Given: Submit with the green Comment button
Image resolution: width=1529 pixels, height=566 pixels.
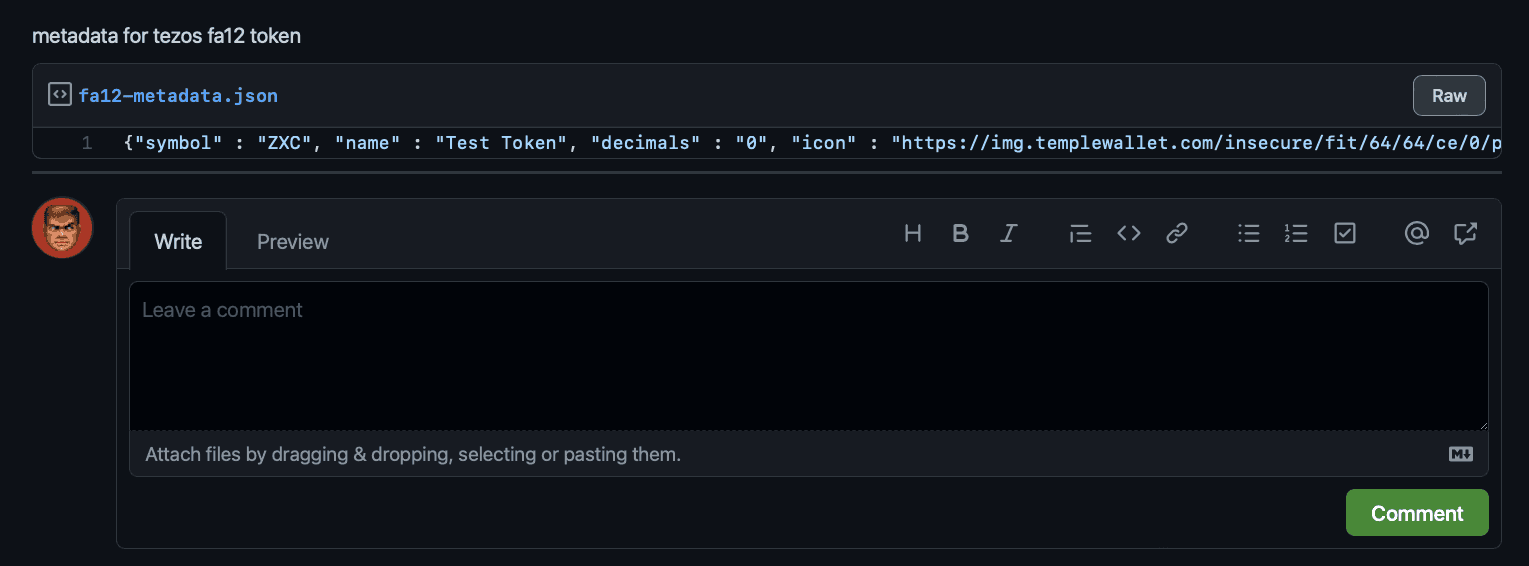Looking at the screenshot, I should (1416, 513).
